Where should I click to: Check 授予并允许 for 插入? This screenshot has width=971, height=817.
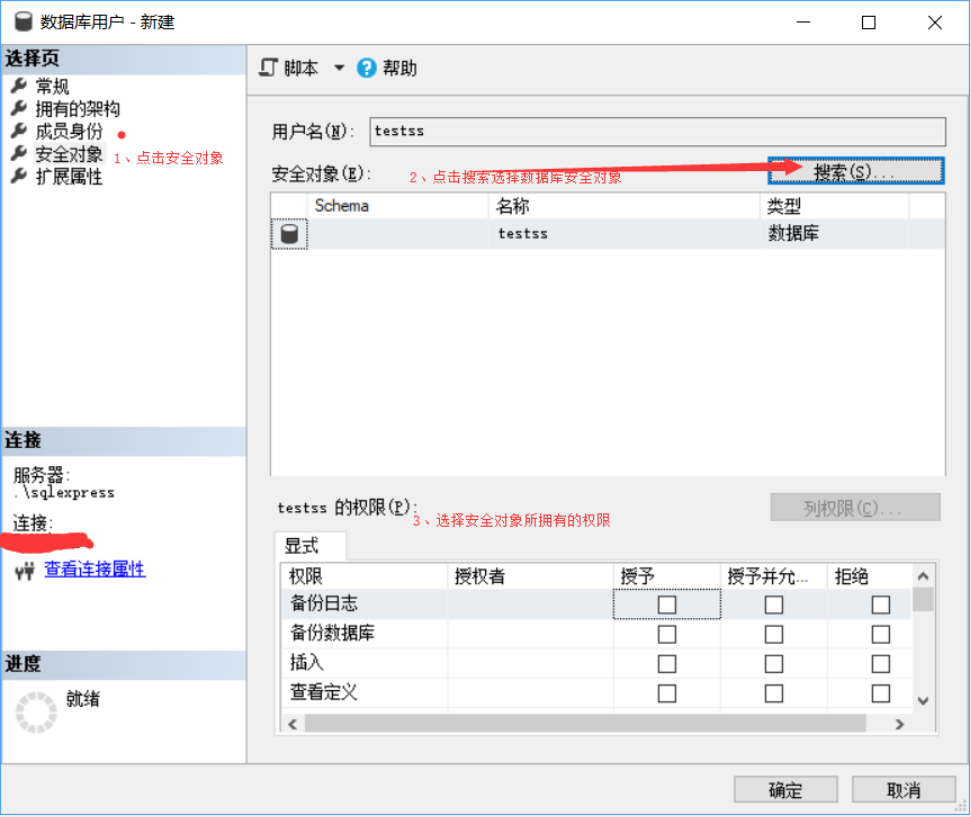[x=773, y=664]
